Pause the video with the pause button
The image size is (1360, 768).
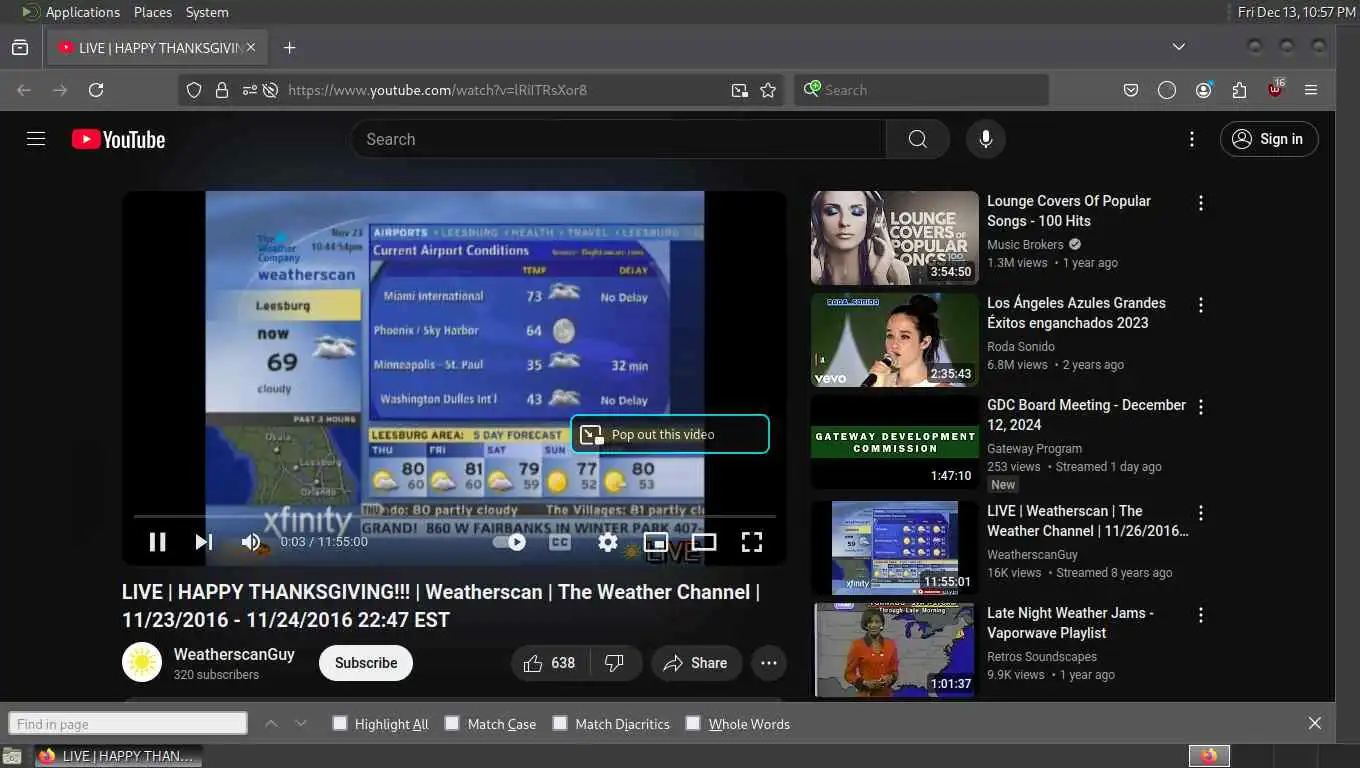[157, 542]
